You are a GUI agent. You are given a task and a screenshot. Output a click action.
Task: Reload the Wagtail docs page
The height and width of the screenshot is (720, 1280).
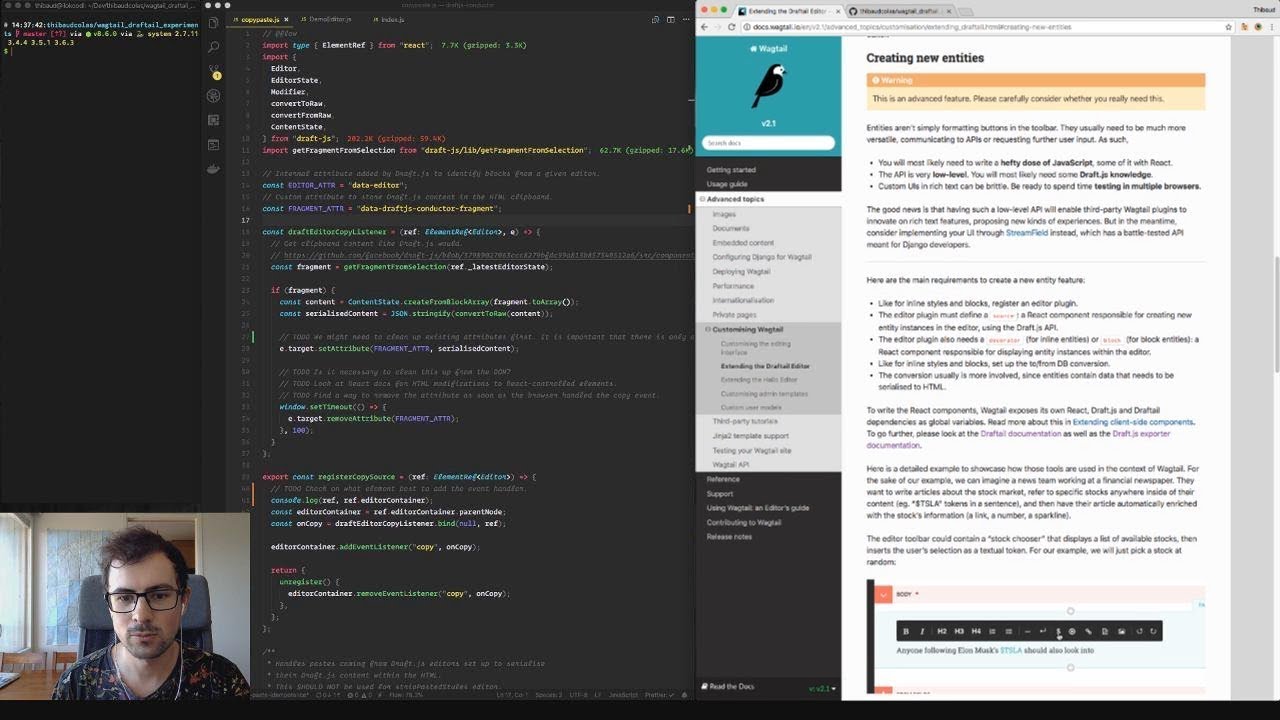(x=733, y=27)
